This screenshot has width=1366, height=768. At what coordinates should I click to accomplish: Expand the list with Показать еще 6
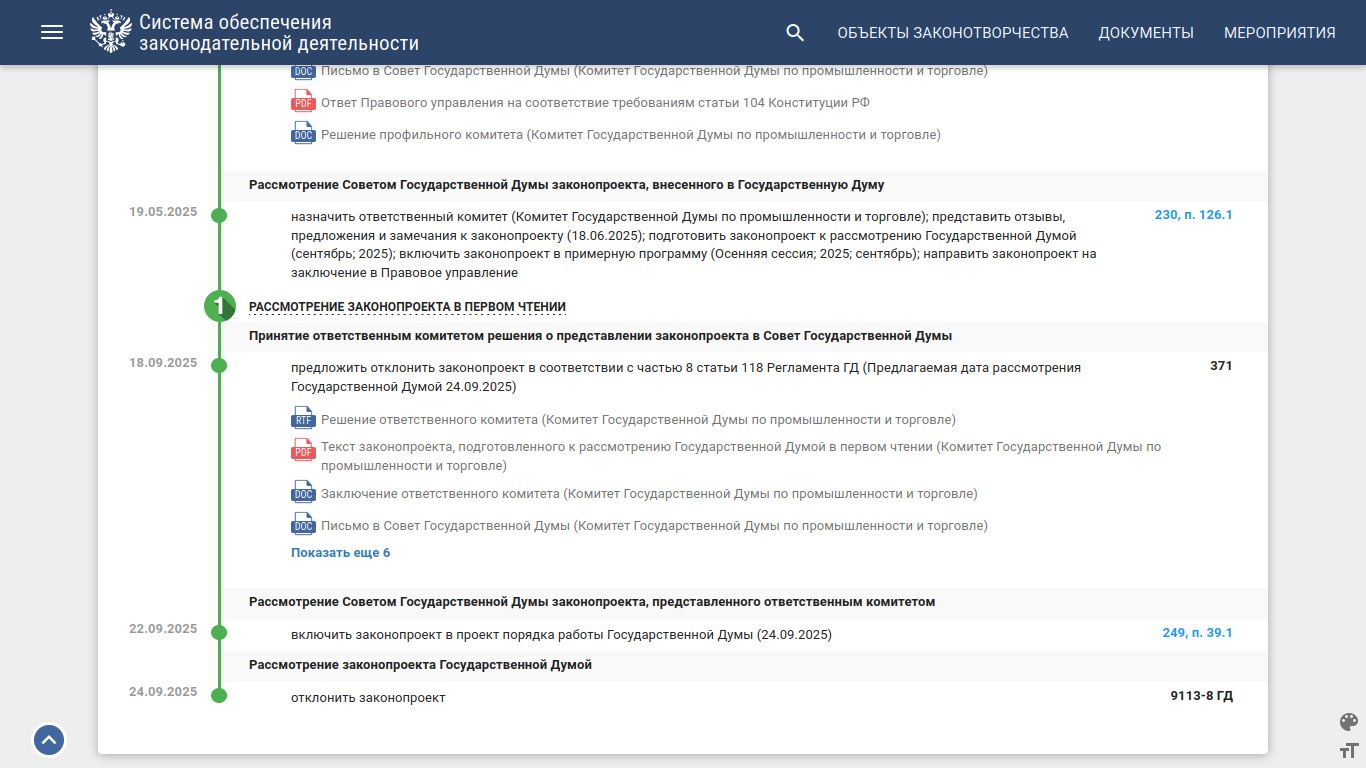(340, 553)
